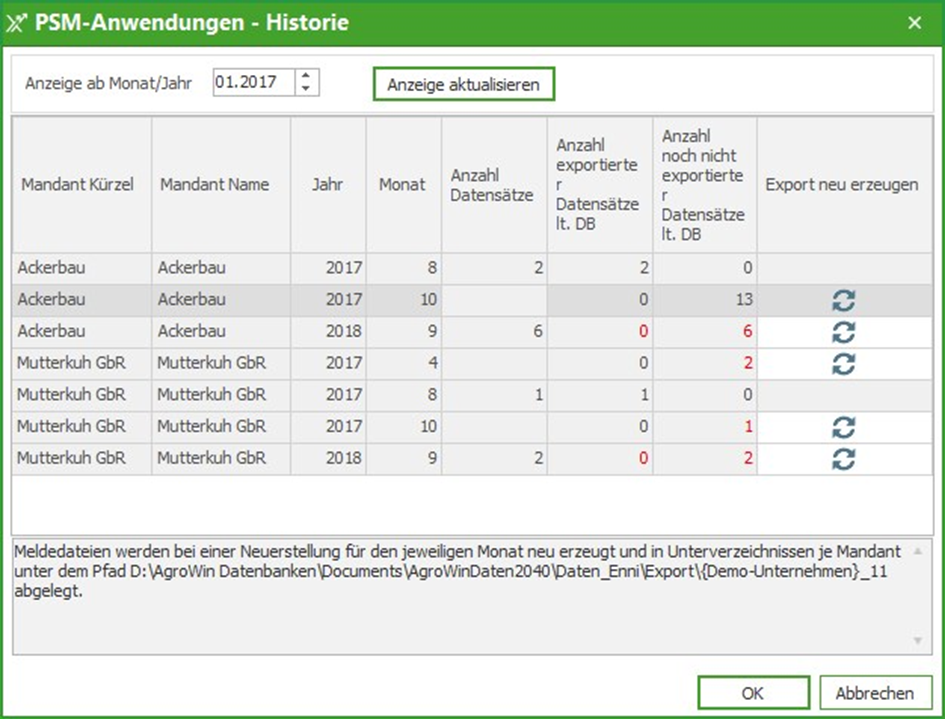Increase the month/year with the up arrow
945x719 pixels.
[306, 76]
